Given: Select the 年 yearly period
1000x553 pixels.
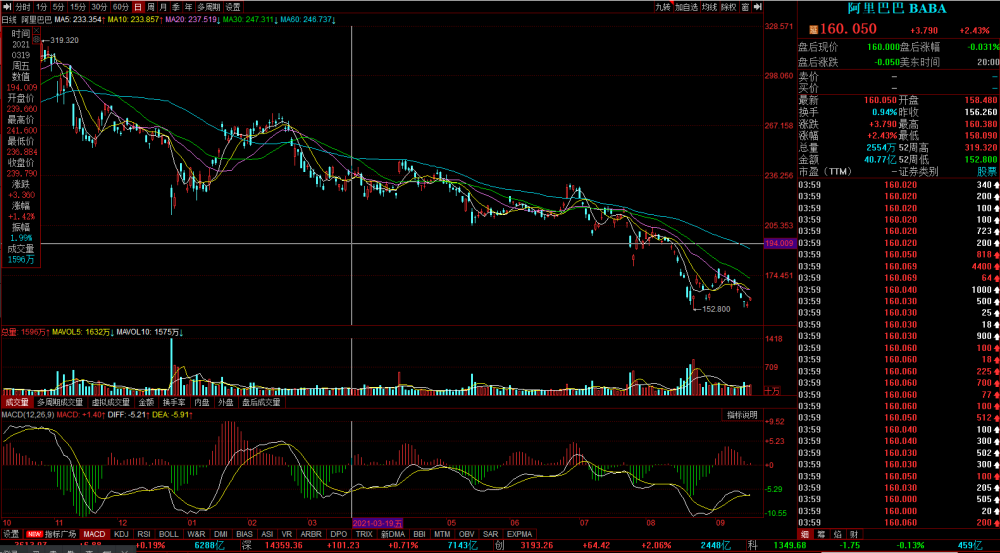Looking at the screenshot, I should tap(189, 7).
